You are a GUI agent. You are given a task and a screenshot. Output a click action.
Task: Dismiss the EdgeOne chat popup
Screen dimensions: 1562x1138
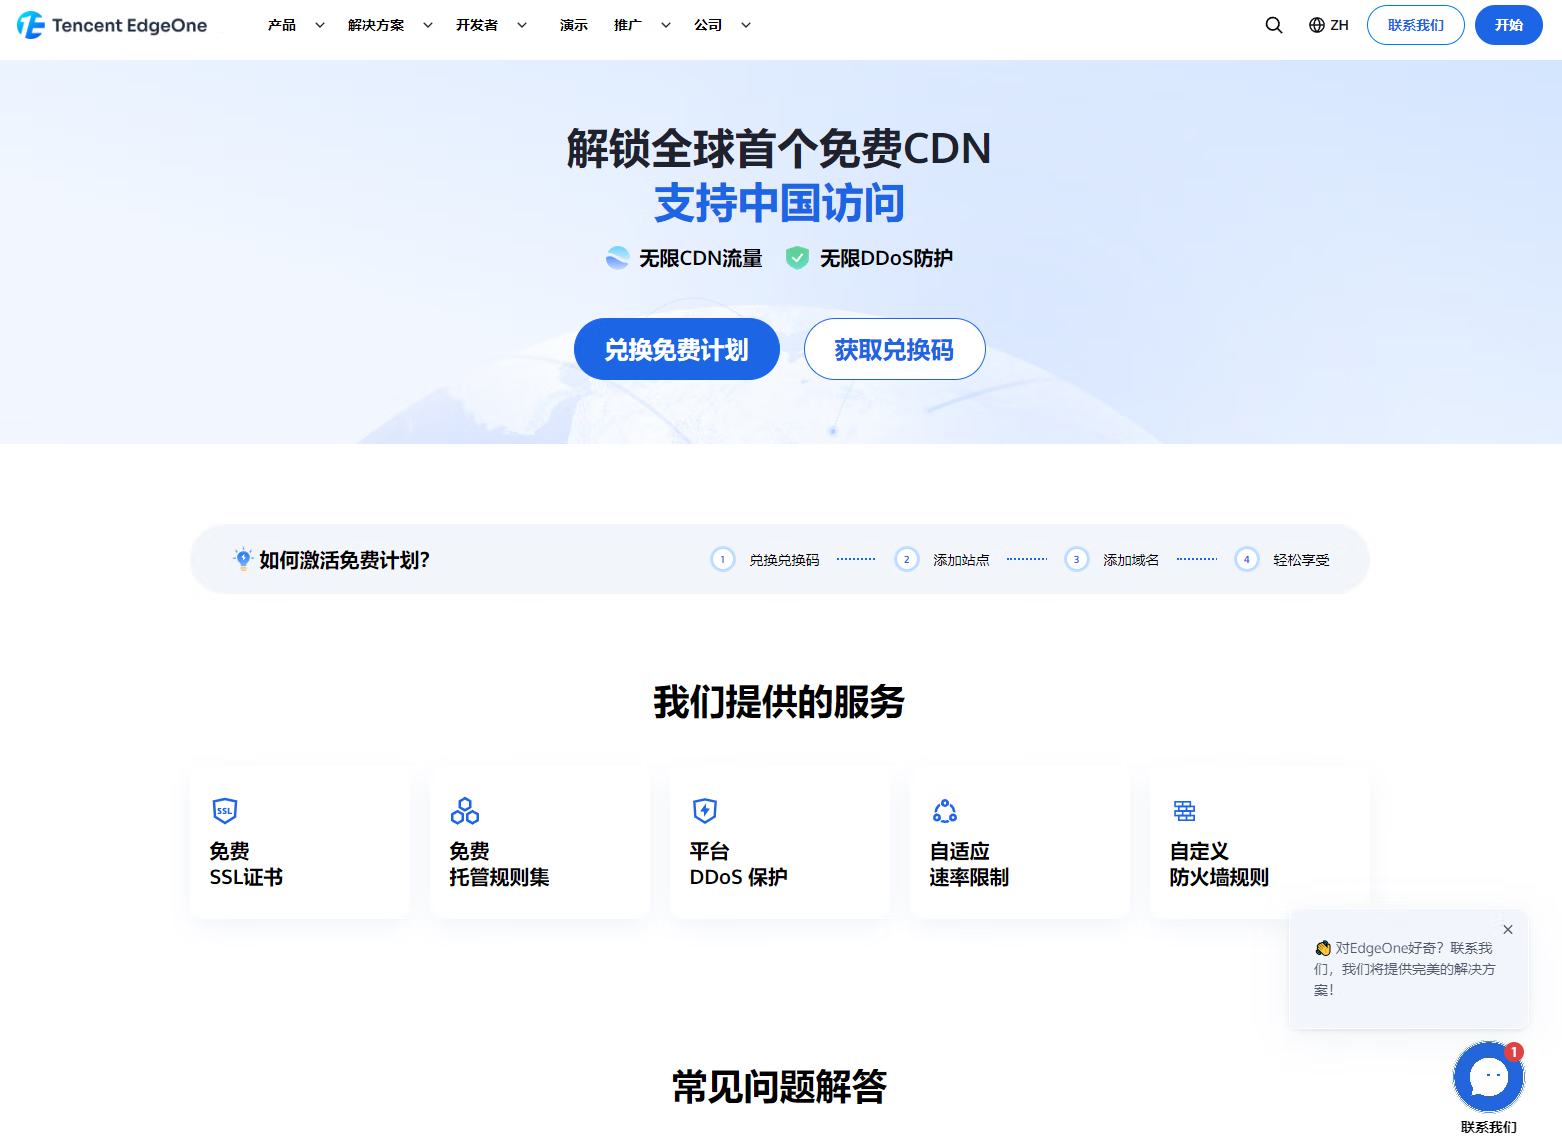pos(1508,929)
